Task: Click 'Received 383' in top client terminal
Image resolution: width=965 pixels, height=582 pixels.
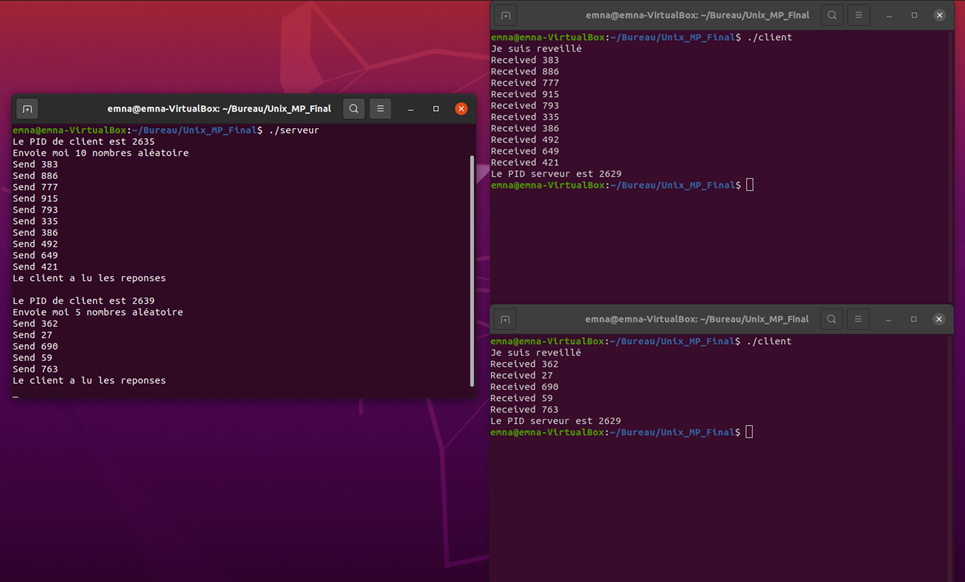Action: point(525,60)
